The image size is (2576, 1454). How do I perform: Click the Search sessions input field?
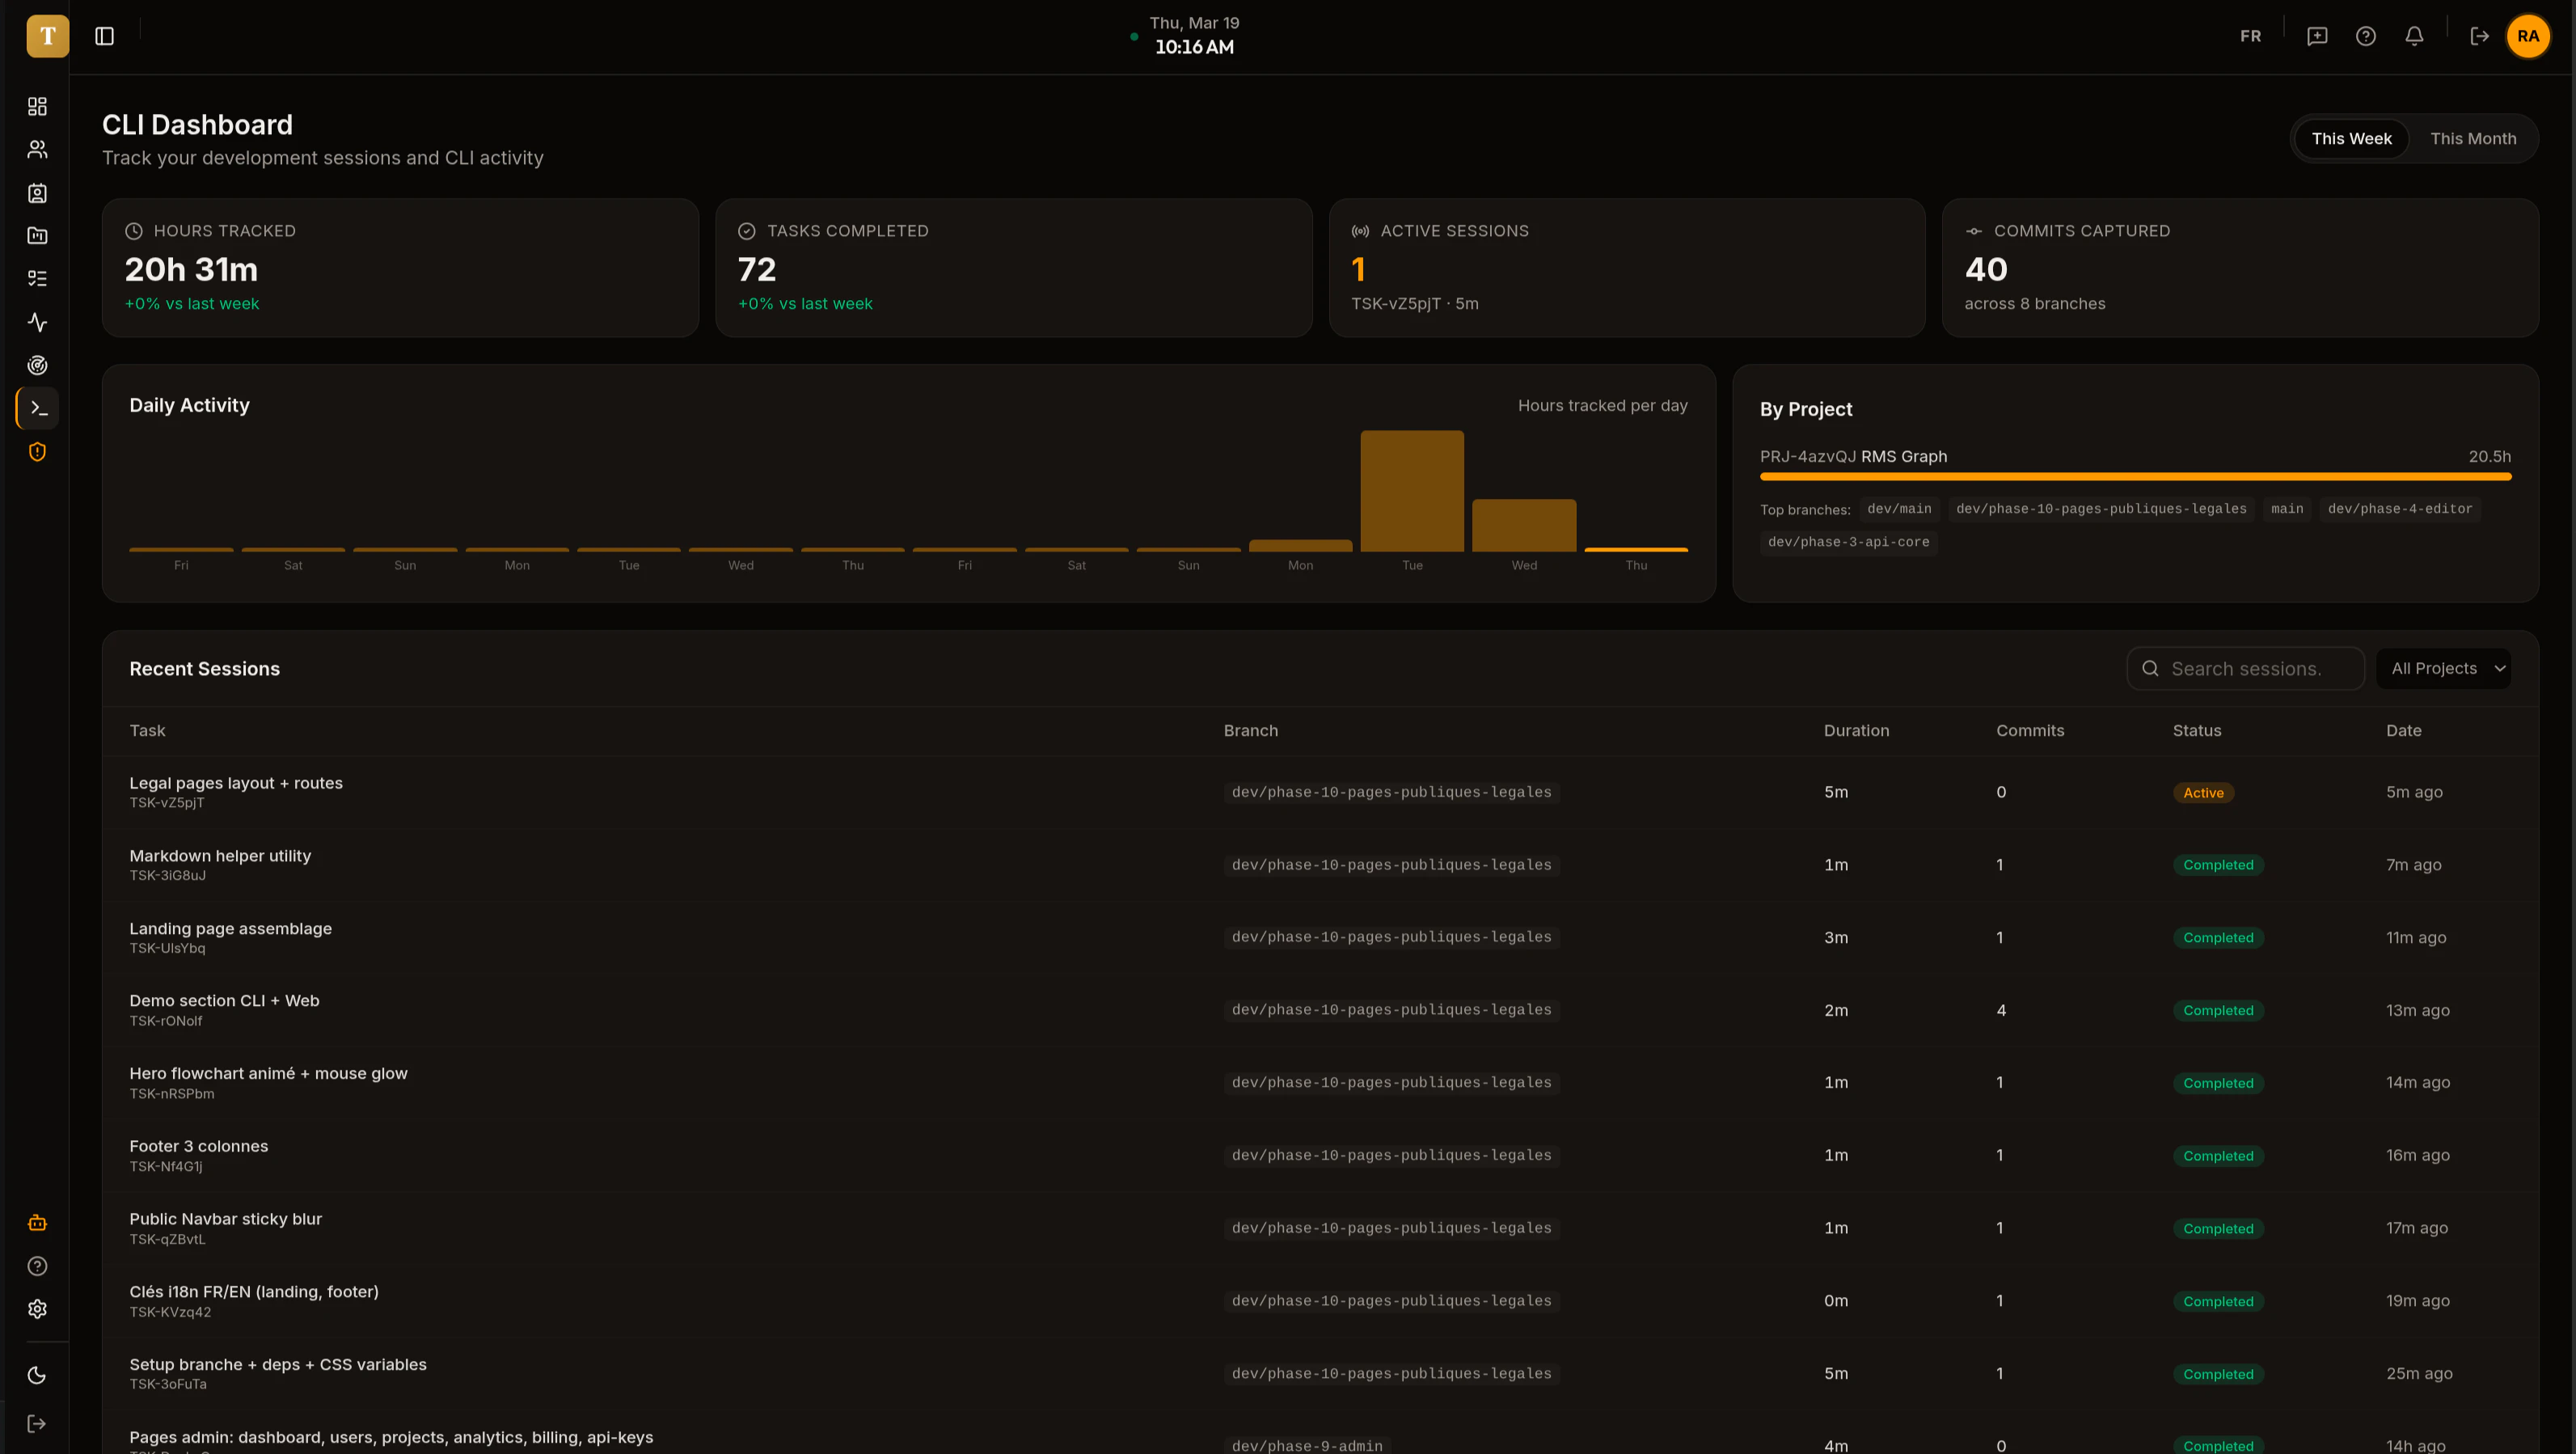[x=2245, y=669]
